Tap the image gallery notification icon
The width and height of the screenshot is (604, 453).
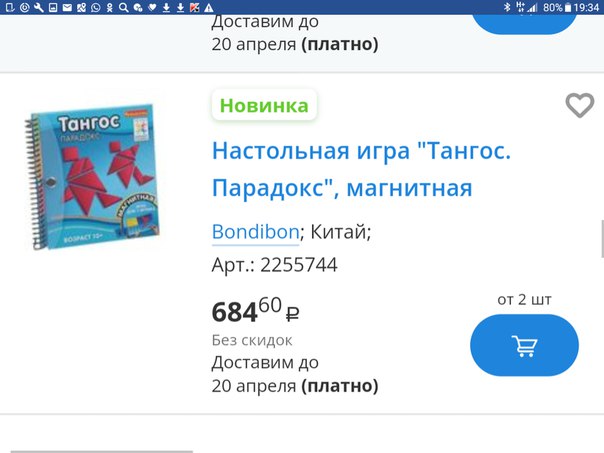(53, 7)
